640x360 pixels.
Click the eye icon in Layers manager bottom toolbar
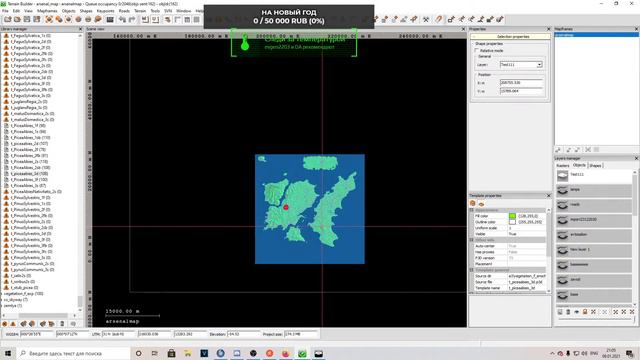[x=577, y=312]
